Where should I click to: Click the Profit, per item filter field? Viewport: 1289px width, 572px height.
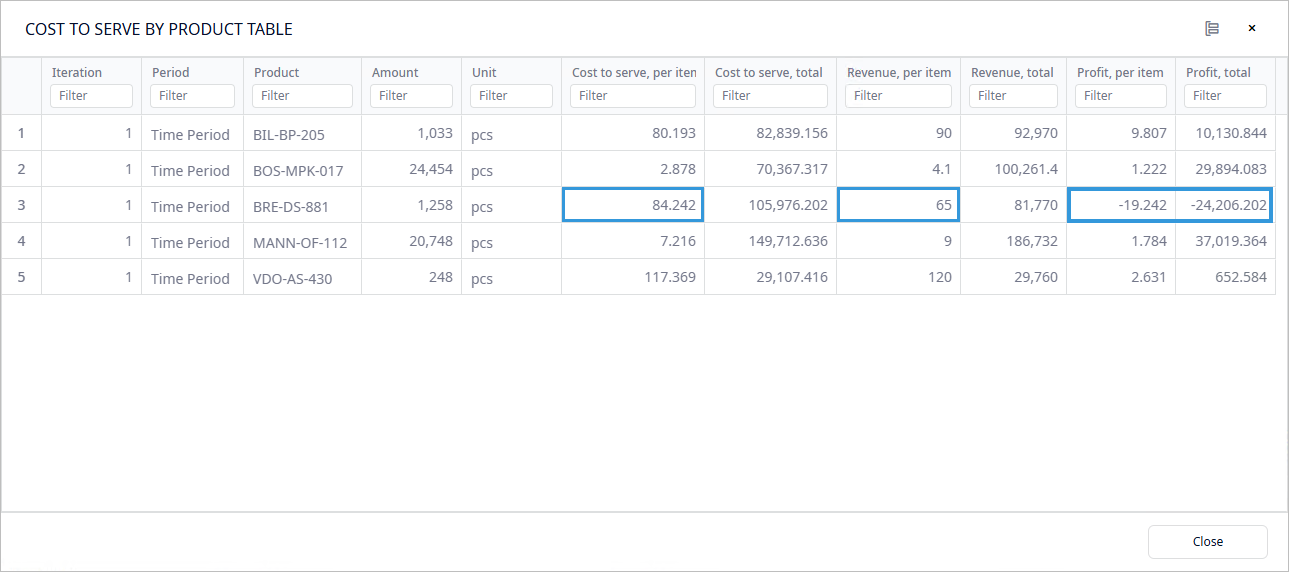click(x=1120, y=96)
